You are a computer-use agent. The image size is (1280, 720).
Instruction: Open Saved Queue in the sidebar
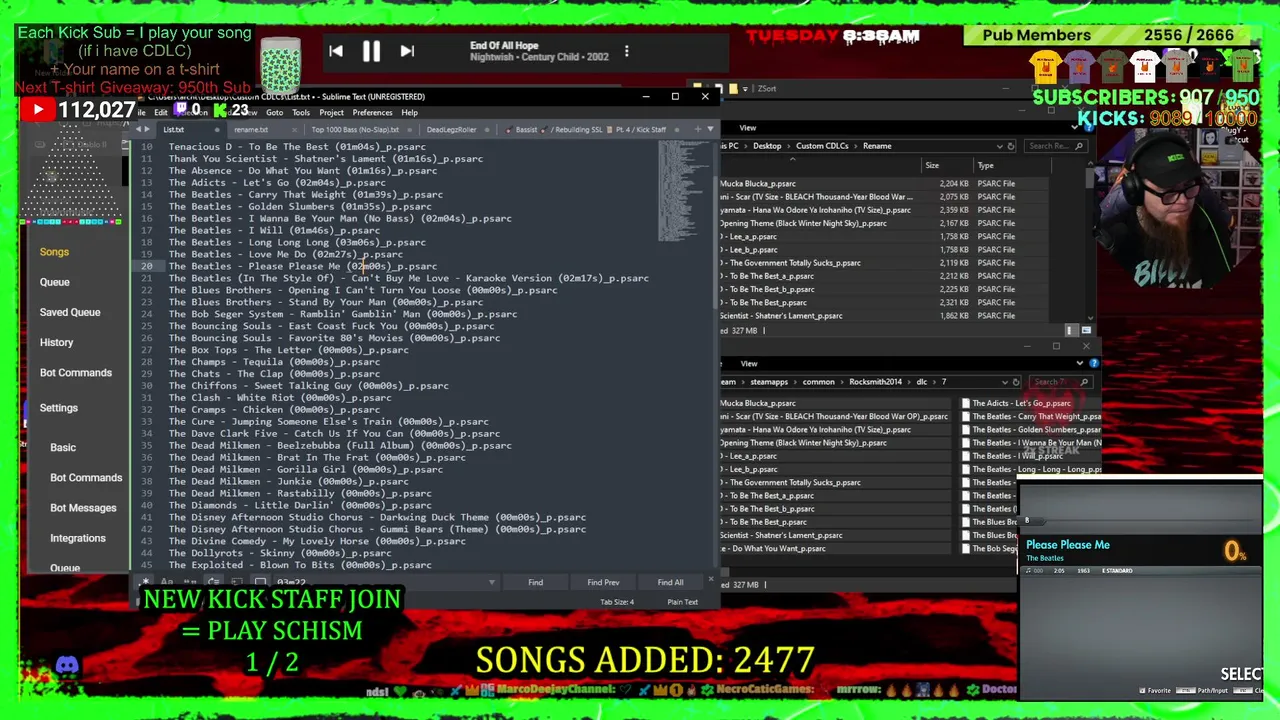tap(70, 312)
